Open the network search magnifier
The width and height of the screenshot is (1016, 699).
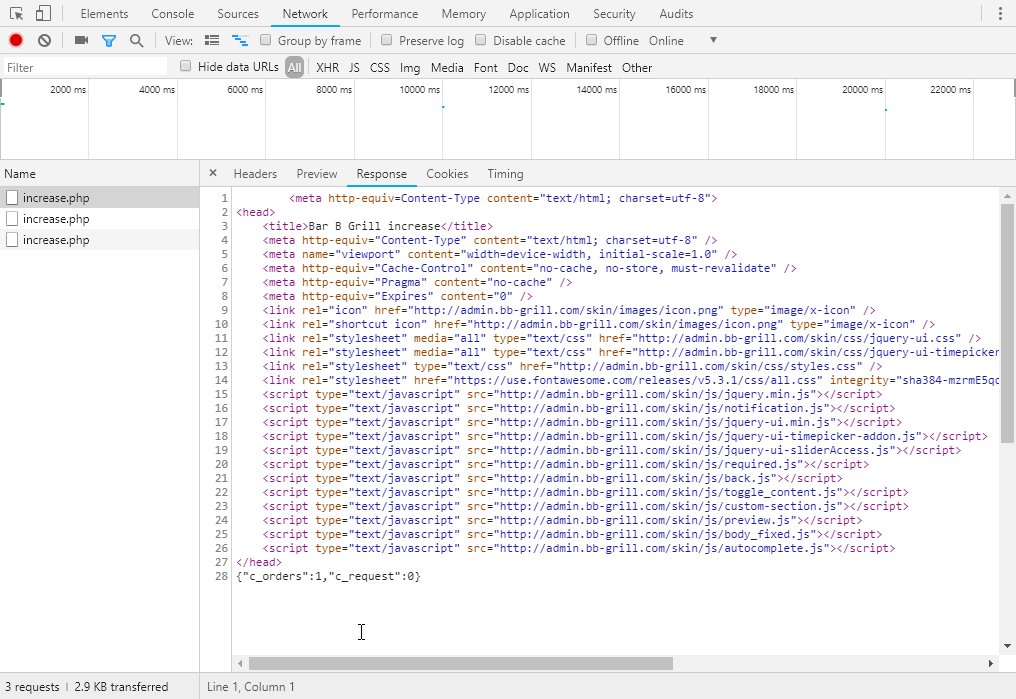click(136, 40)
